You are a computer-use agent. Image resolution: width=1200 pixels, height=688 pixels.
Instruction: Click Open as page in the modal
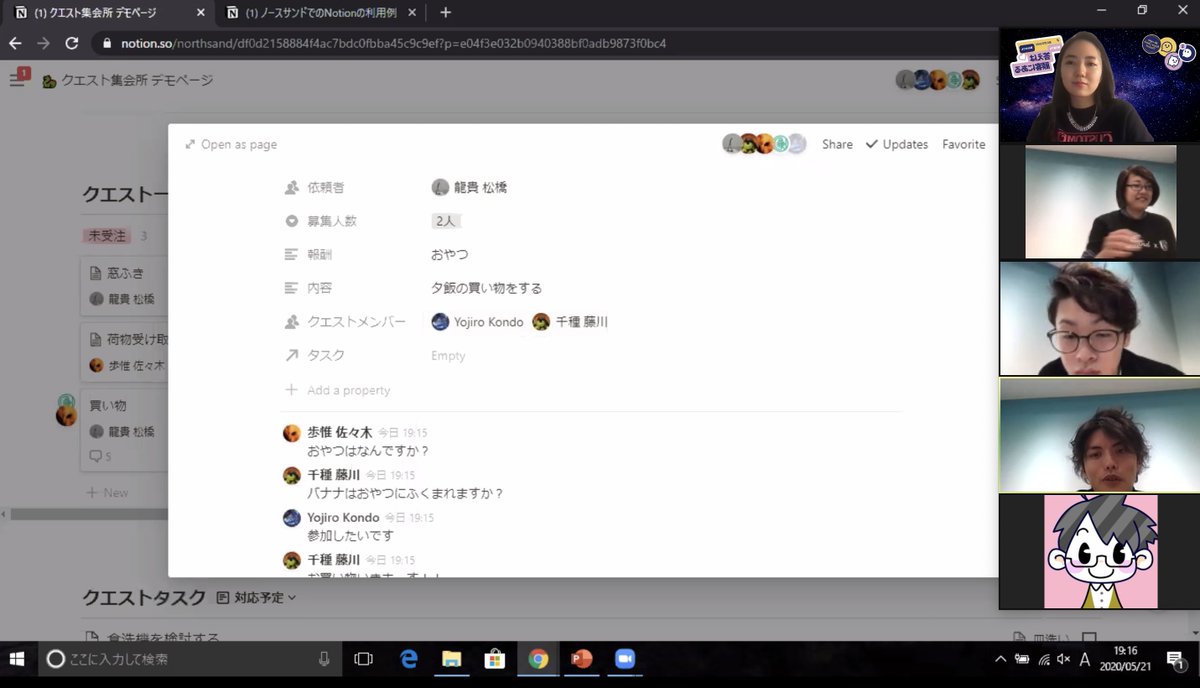[231, 145]
